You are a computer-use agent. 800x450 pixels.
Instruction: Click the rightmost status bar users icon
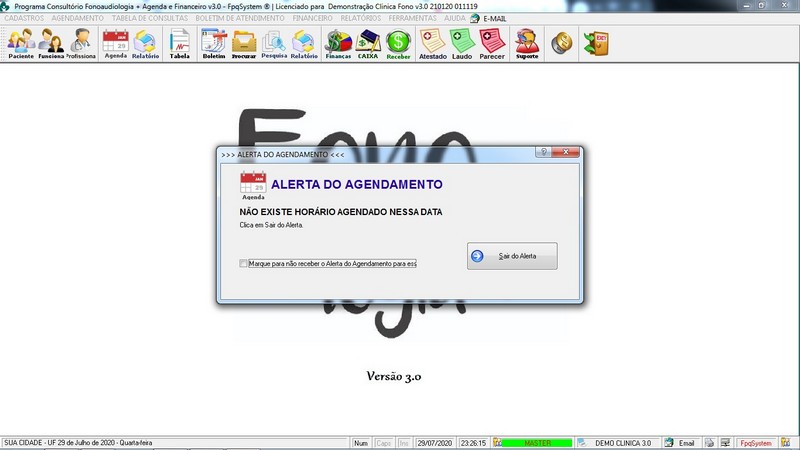point(785,443)
